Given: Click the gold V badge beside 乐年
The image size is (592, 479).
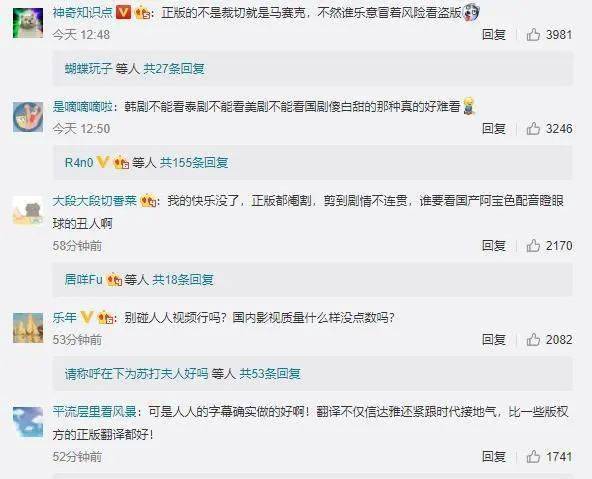Looking at the screenshot, I should 87,317.
